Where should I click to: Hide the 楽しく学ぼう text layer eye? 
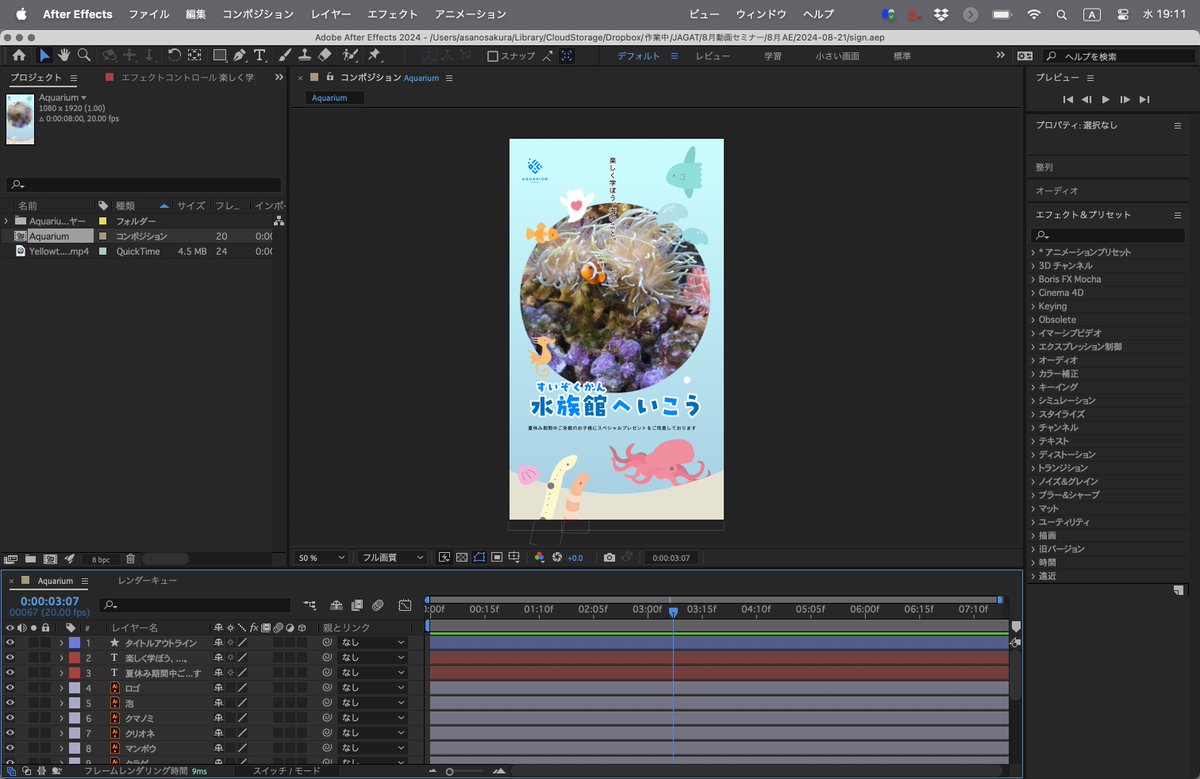coord(10,658)
